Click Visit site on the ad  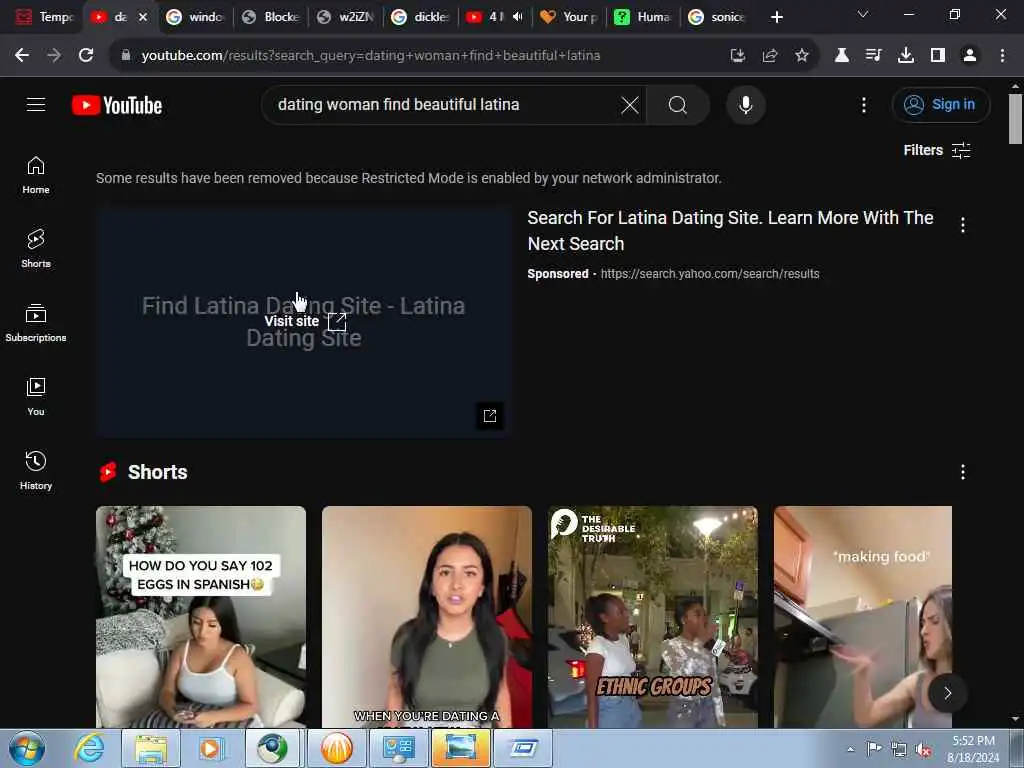305,321
